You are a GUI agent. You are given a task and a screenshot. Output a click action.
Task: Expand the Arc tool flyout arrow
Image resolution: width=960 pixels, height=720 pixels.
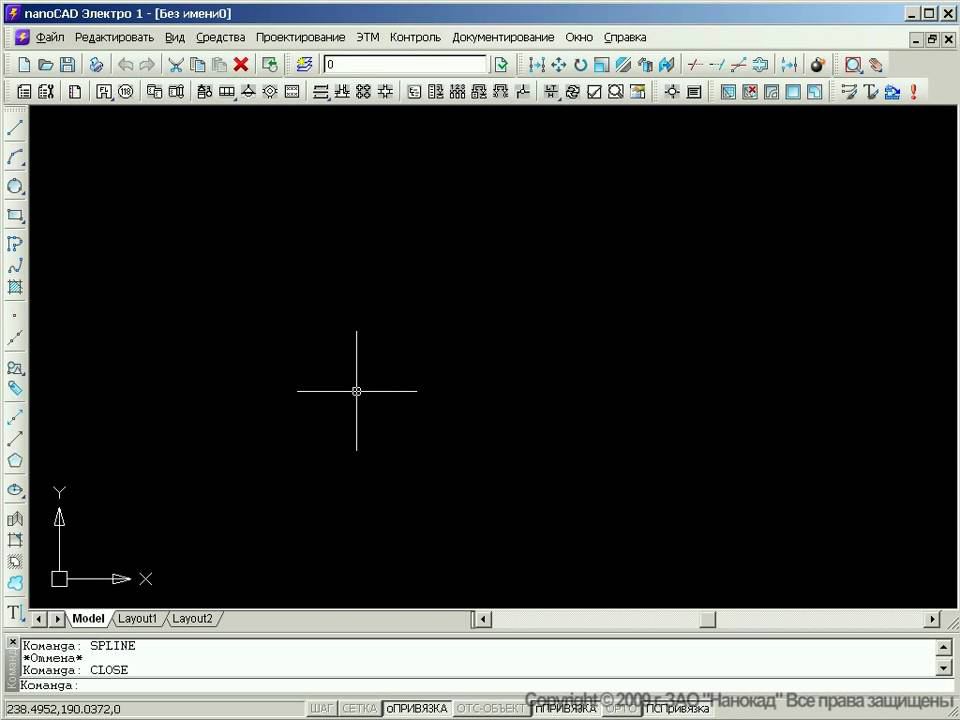point(23,165)
